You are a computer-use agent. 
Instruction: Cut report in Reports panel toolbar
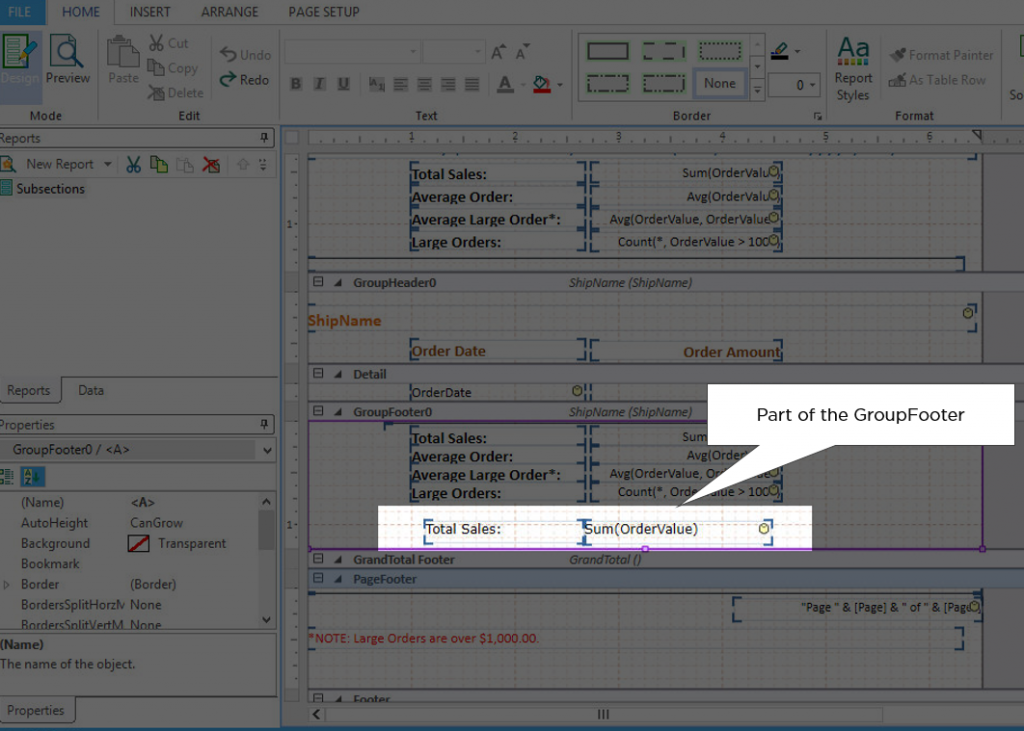point(133,165)
